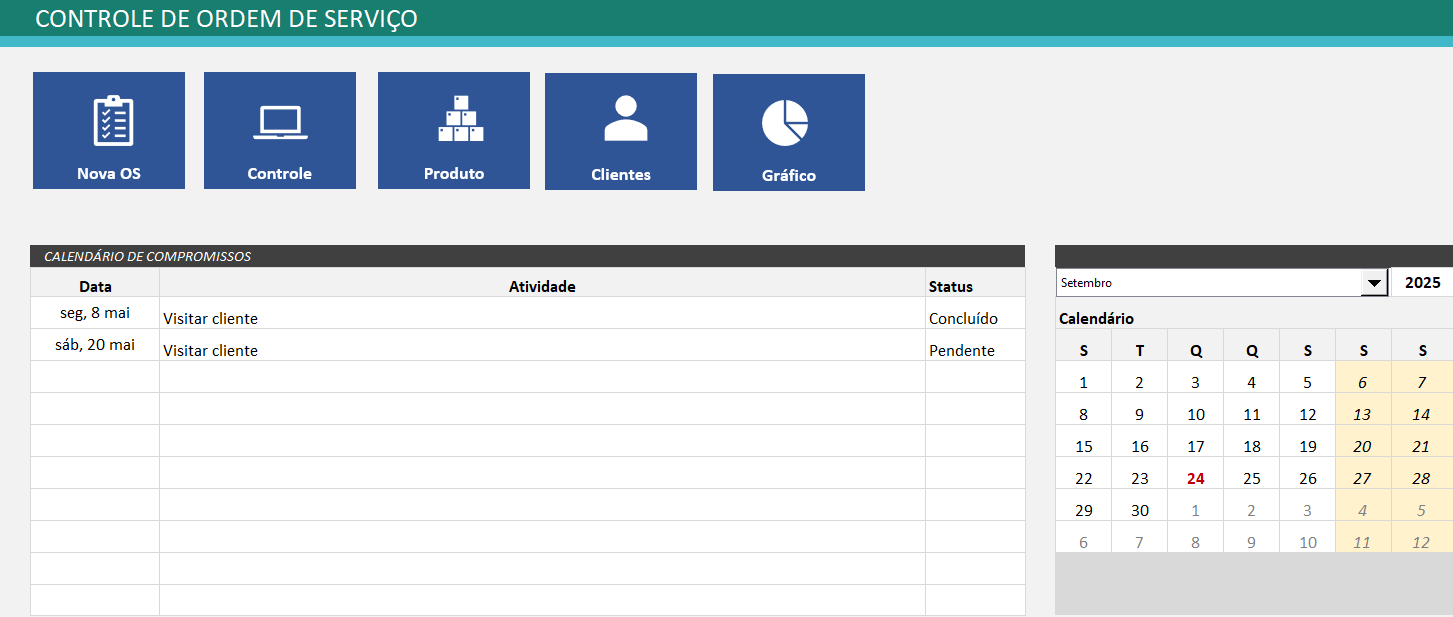Click the Concluído status cell
Screen dimensions: 1453x617
coord(963,319)
